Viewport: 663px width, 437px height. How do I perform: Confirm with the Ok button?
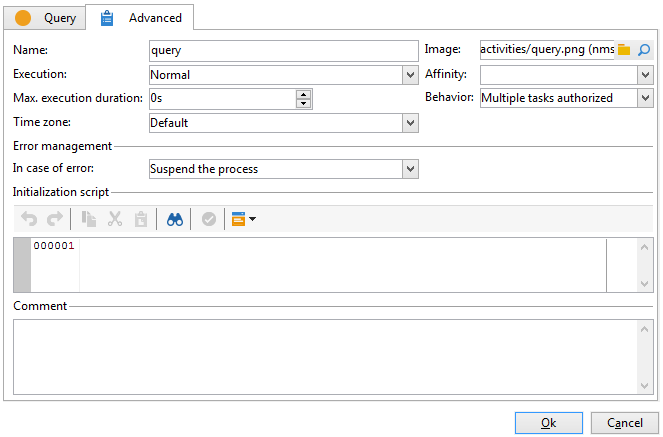coord(548,423)
